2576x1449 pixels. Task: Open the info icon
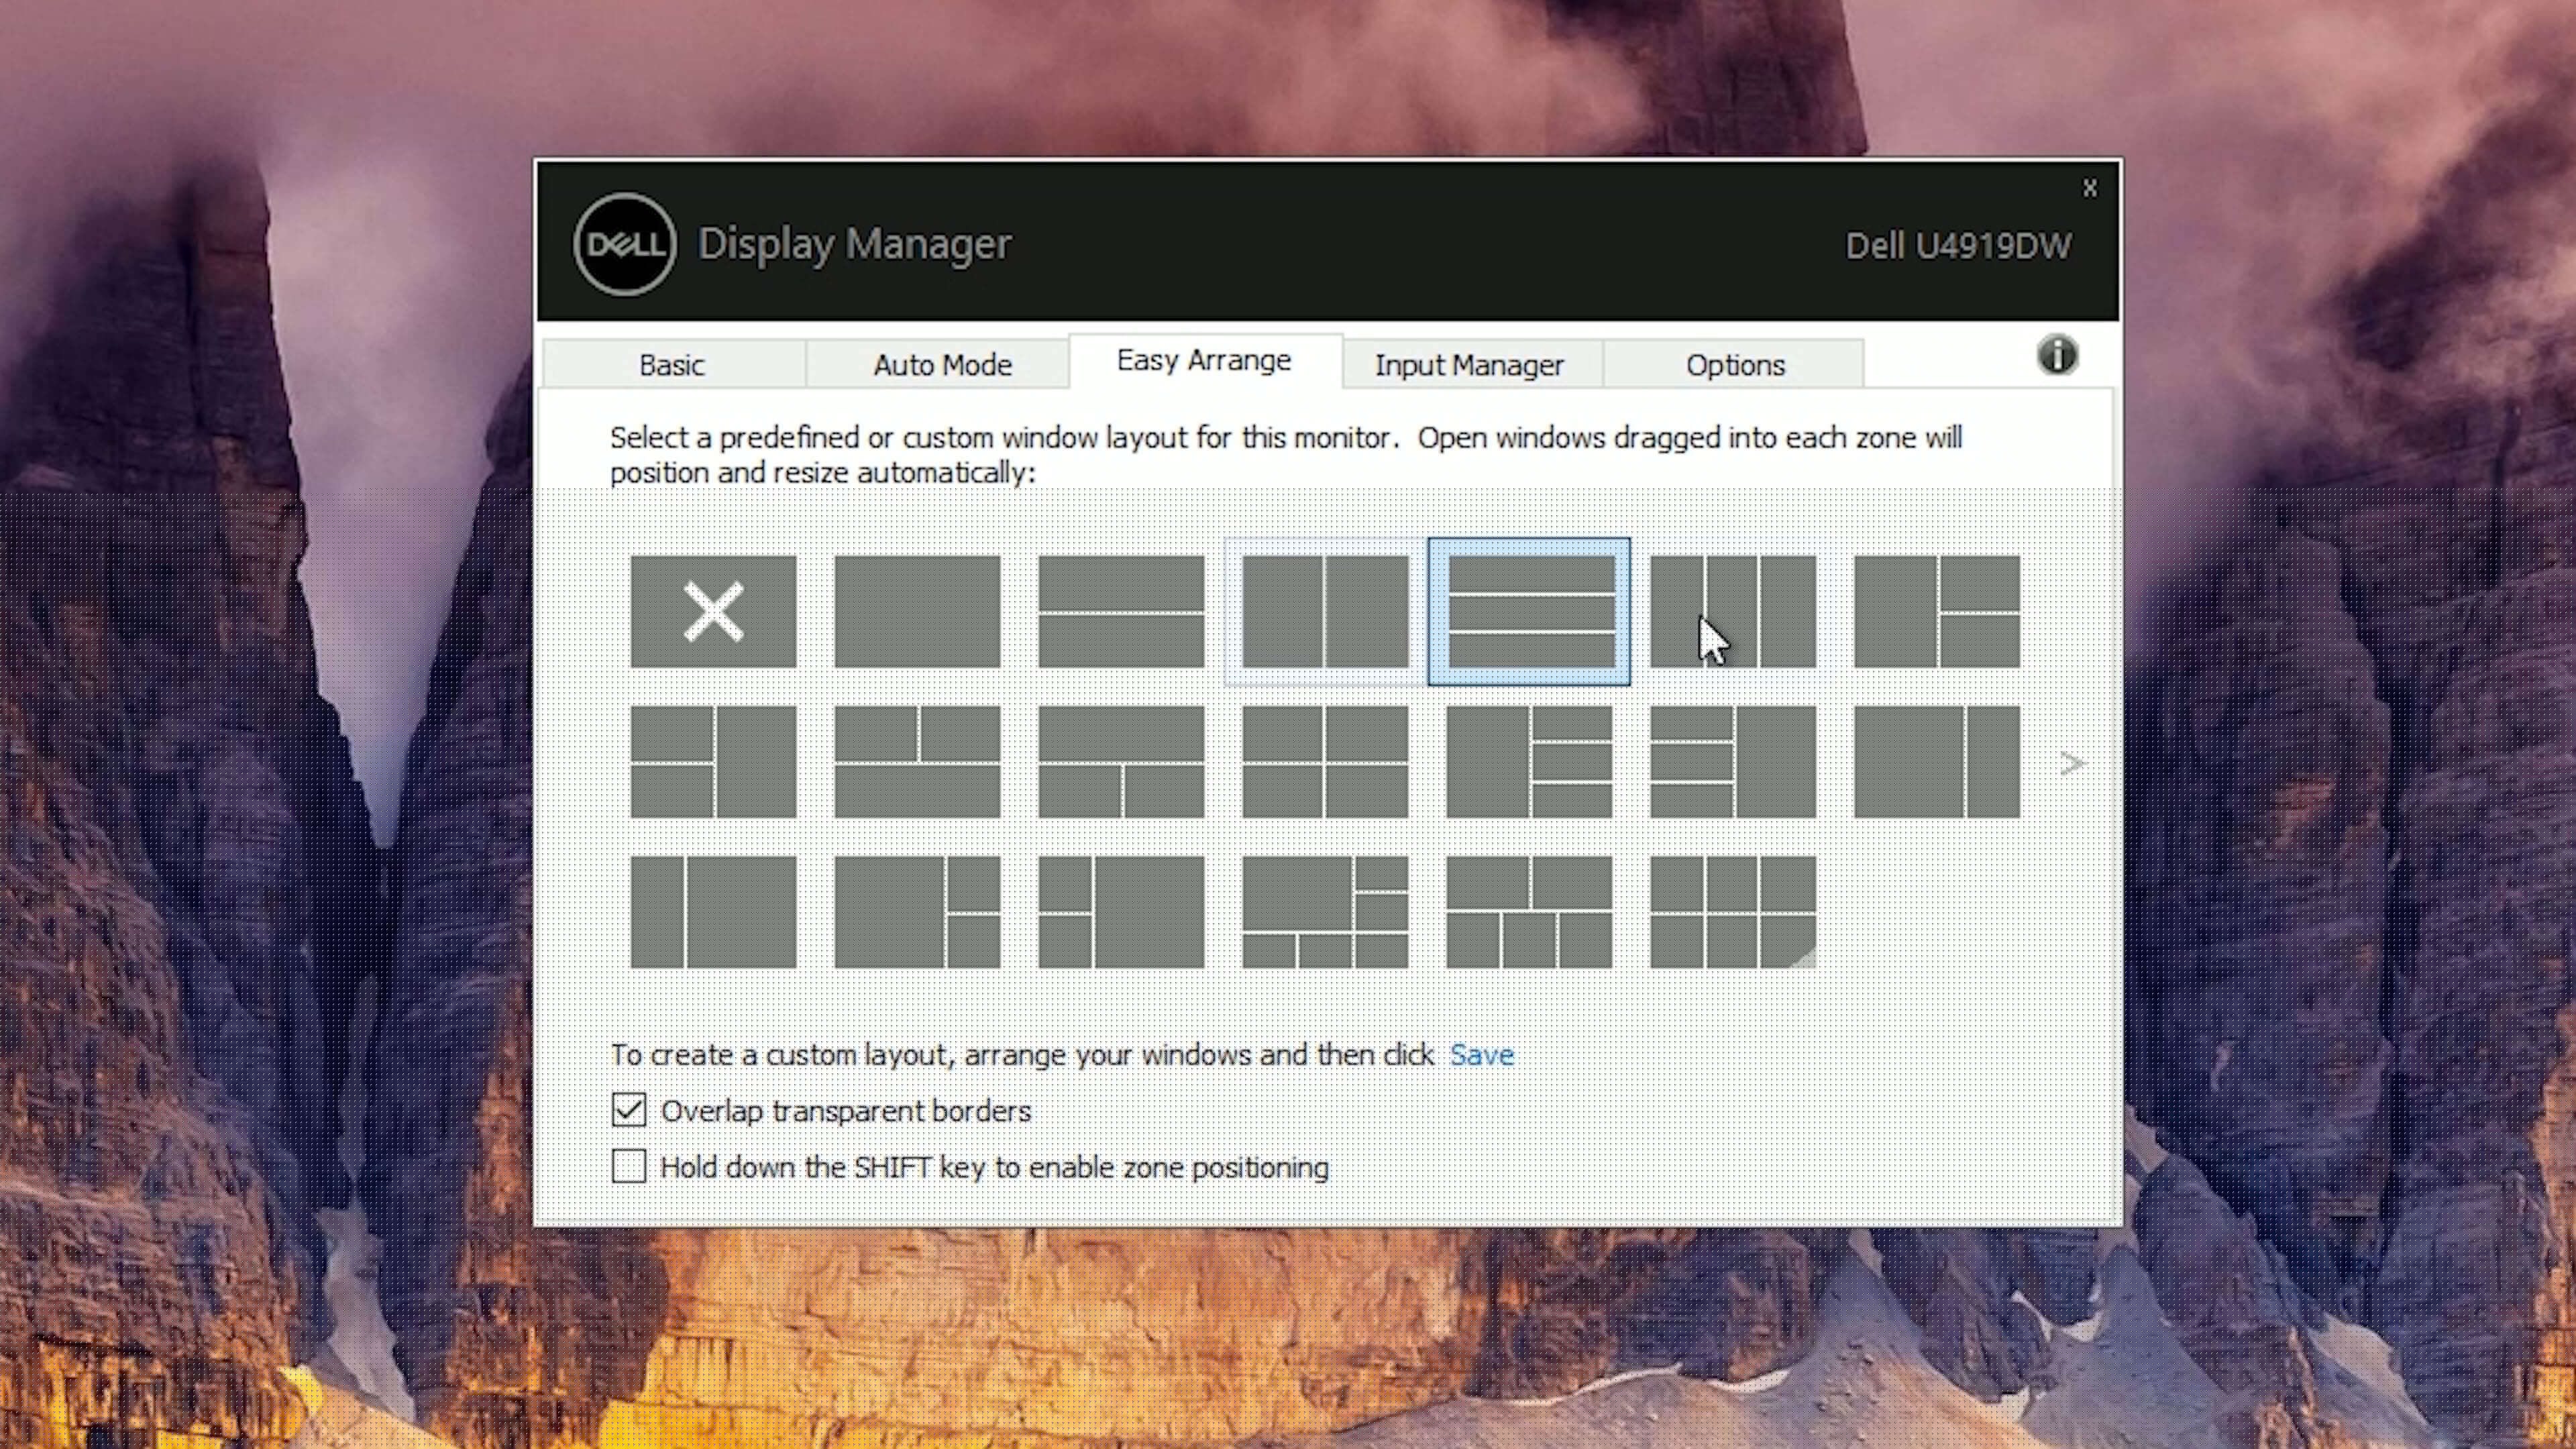[x=2057, y=355]
